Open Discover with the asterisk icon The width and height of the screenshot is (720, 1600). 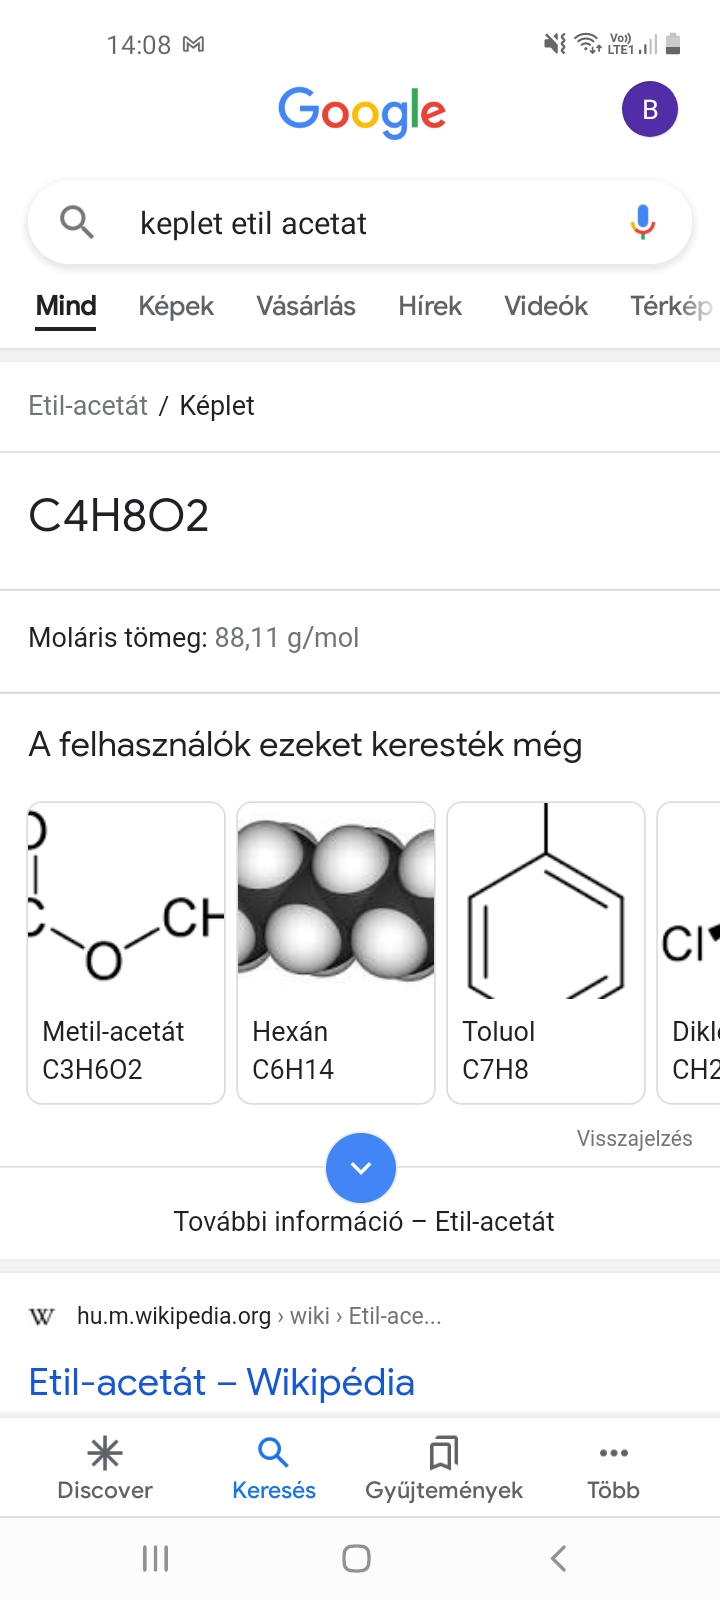click(x=105, y=1453)
